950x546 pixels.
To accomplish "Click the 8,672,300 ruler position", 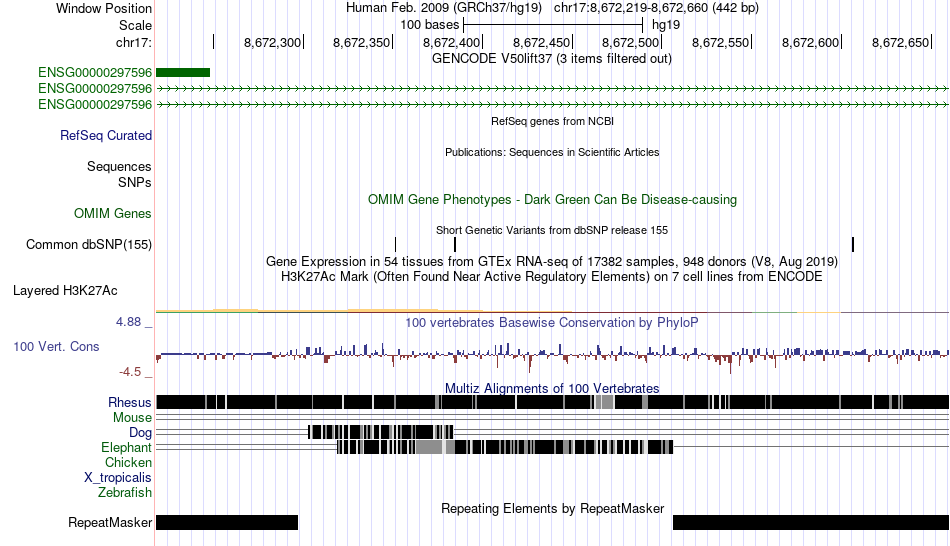I will [x=272, y=42].
